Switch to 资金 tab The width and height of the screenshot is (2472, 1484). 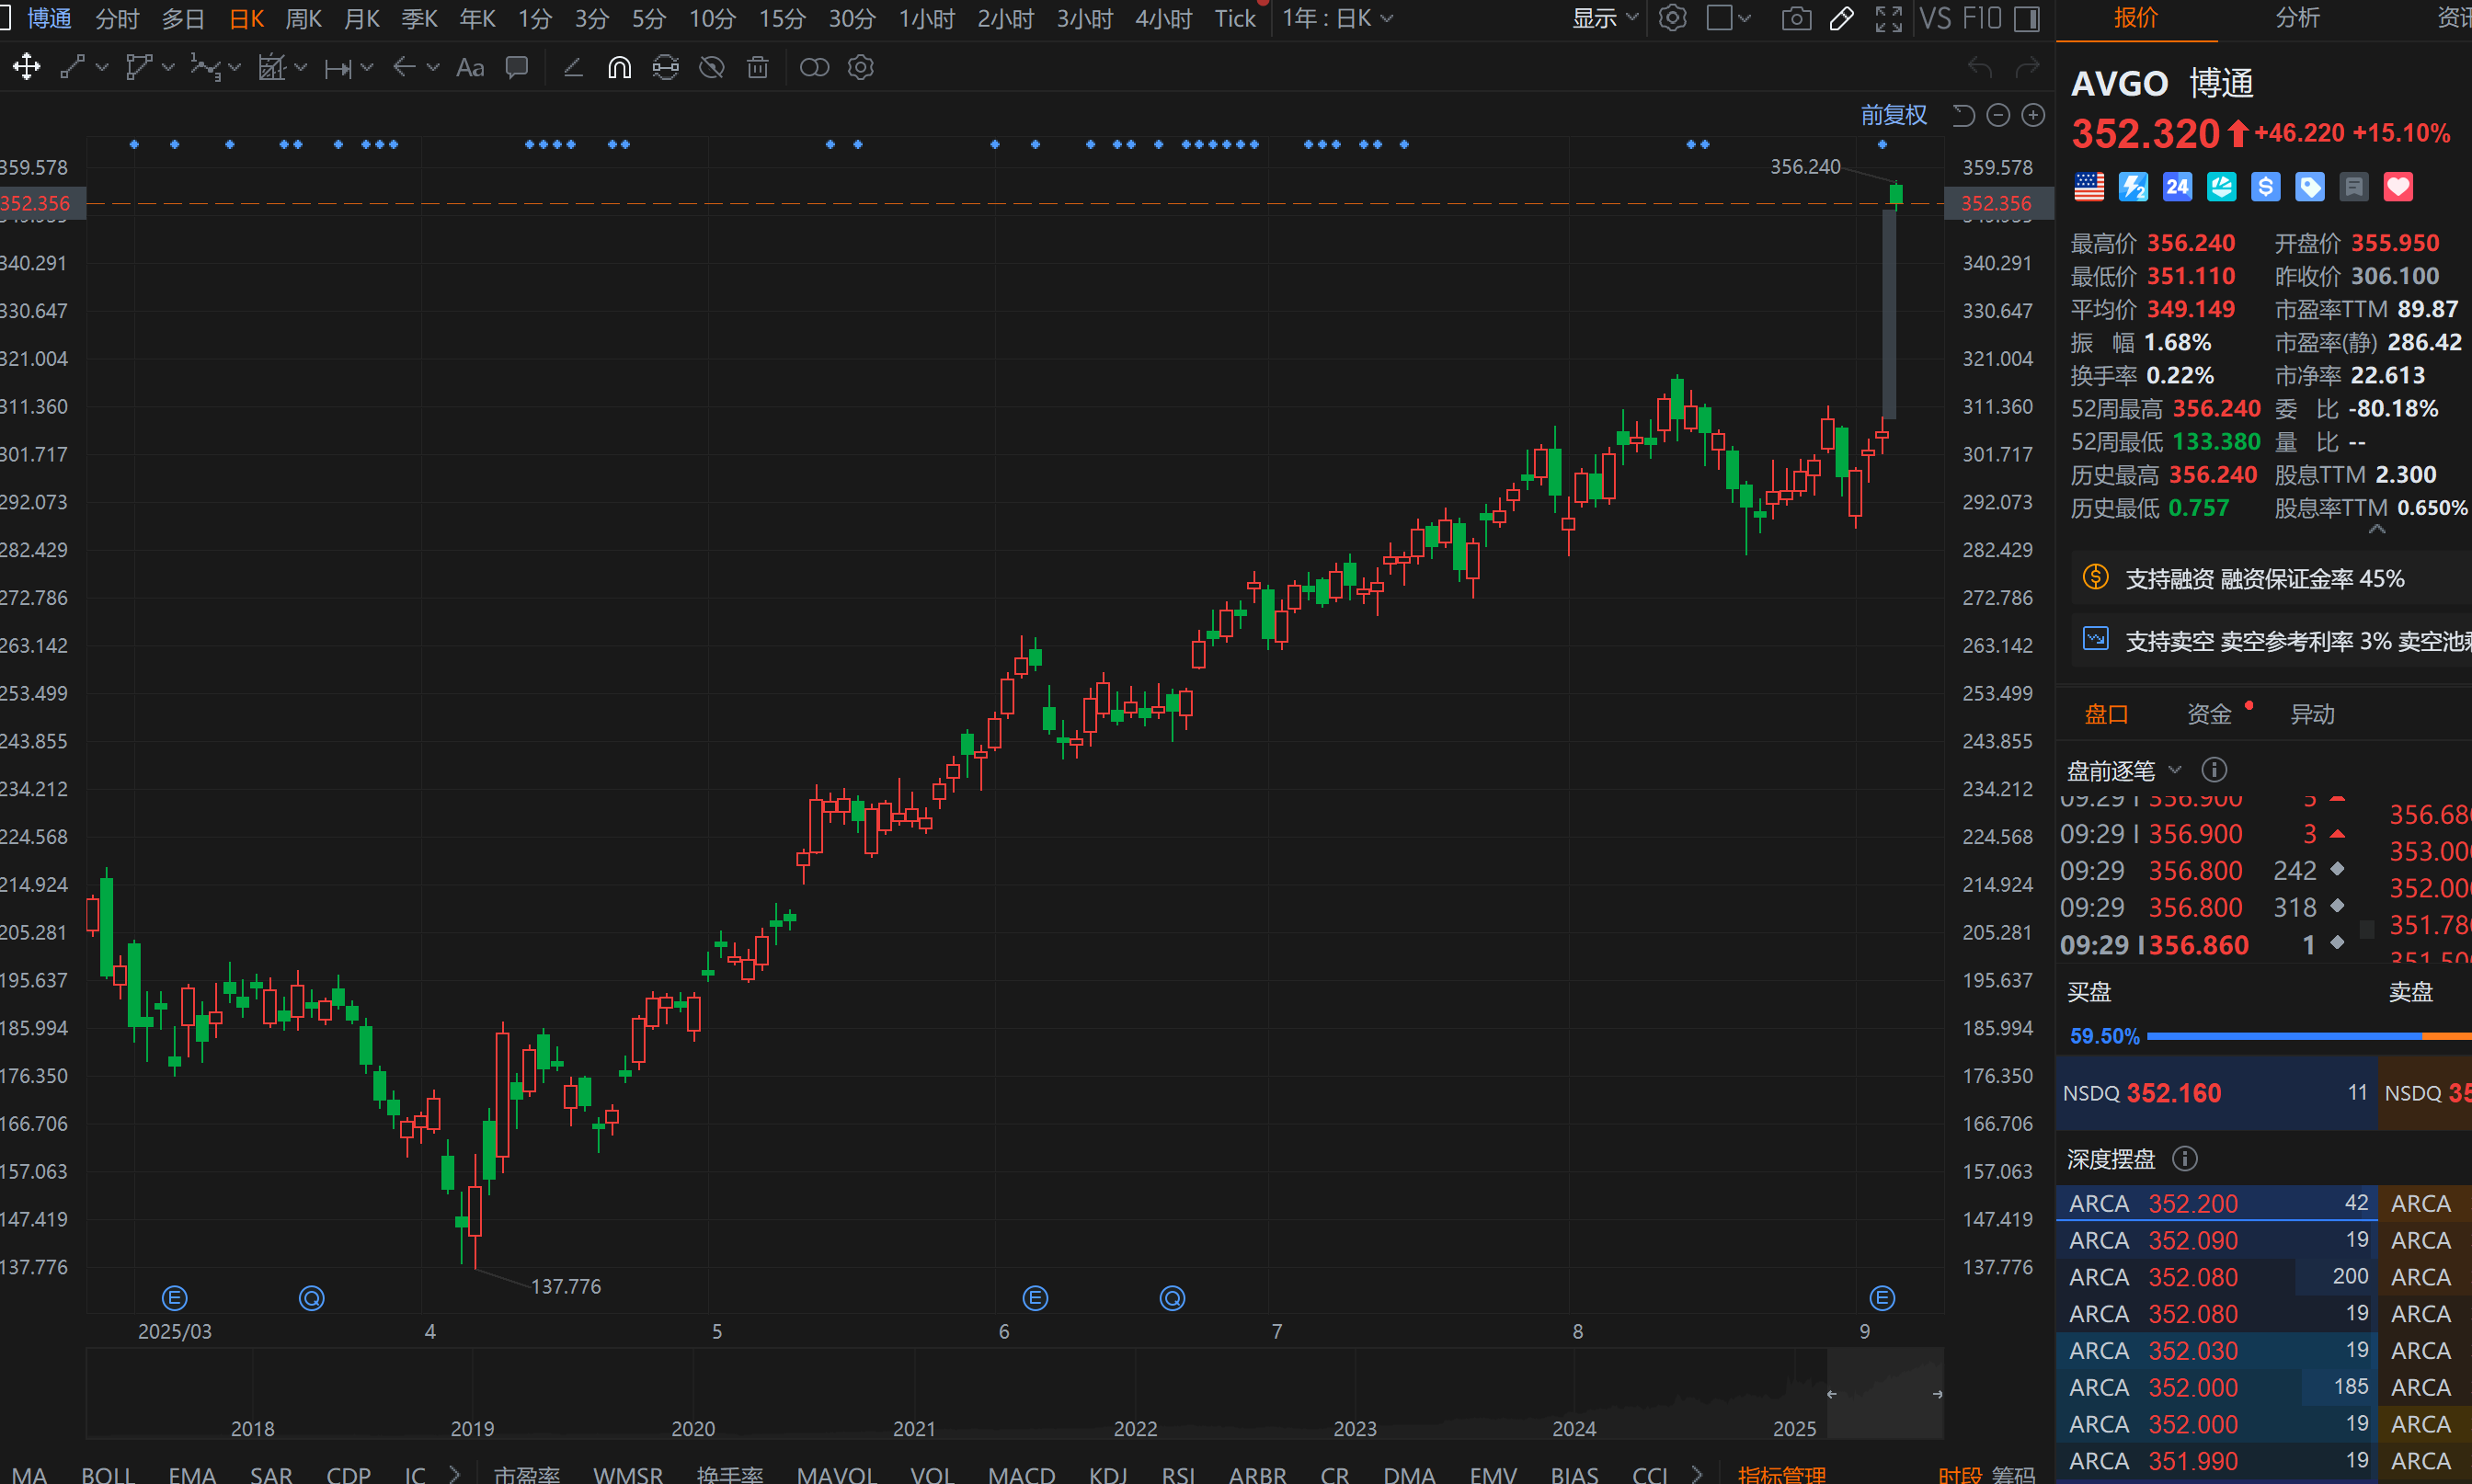point(2209,714)
